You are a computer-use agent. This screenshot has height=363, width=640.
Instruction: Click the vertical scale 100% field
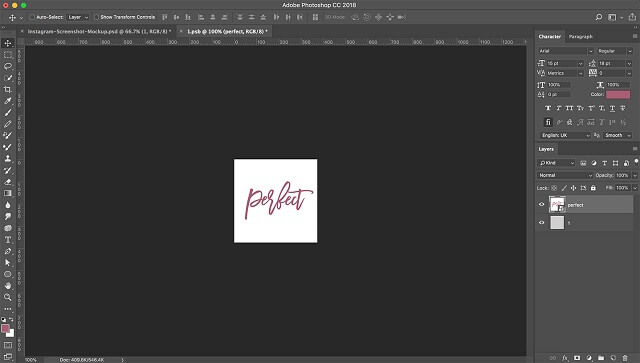pos(559,85)
